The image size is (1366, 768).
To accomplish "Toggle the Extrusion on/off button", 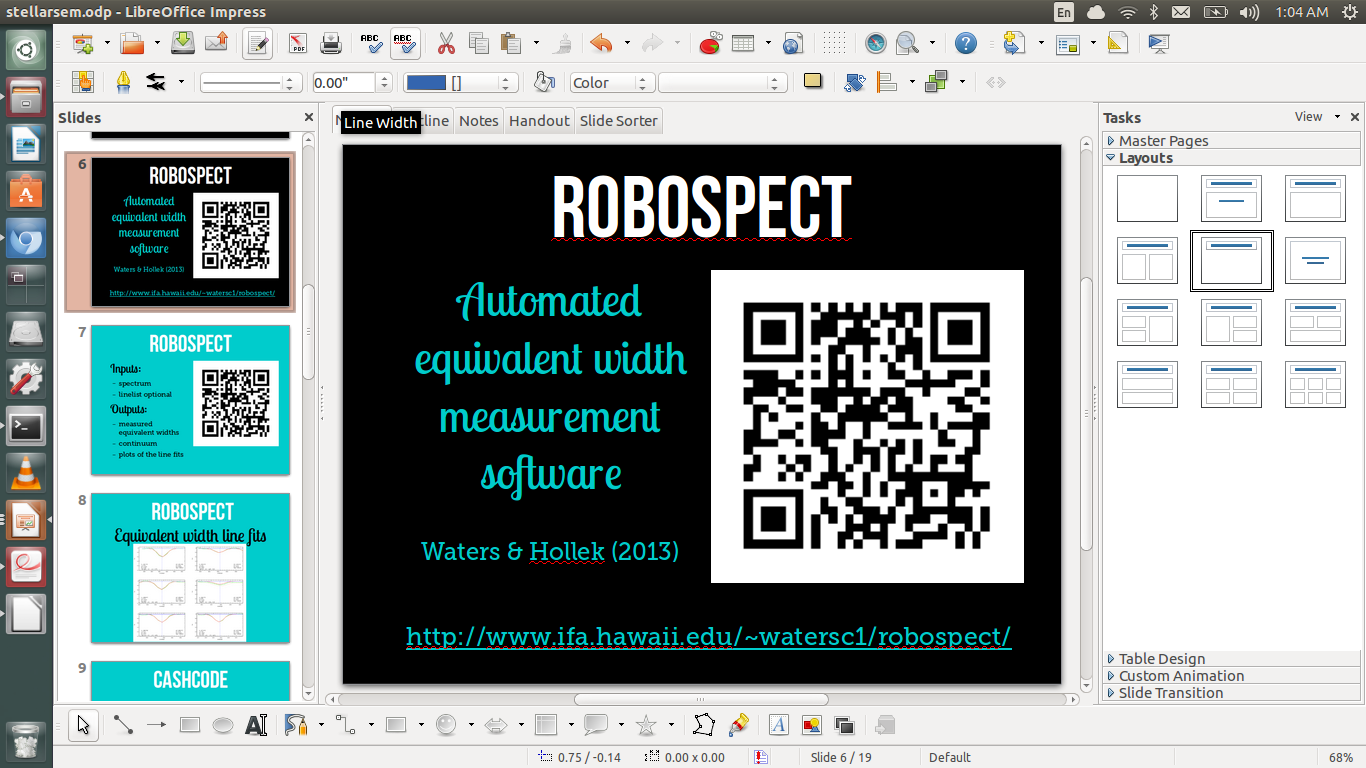I will (885, 725).
